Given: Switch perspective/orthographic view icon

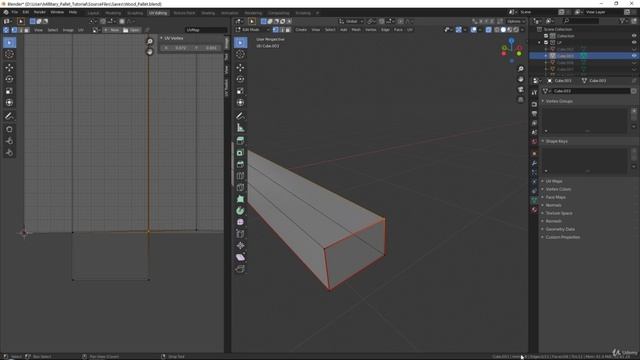Looking at the screenshot, I should (521, 100).
